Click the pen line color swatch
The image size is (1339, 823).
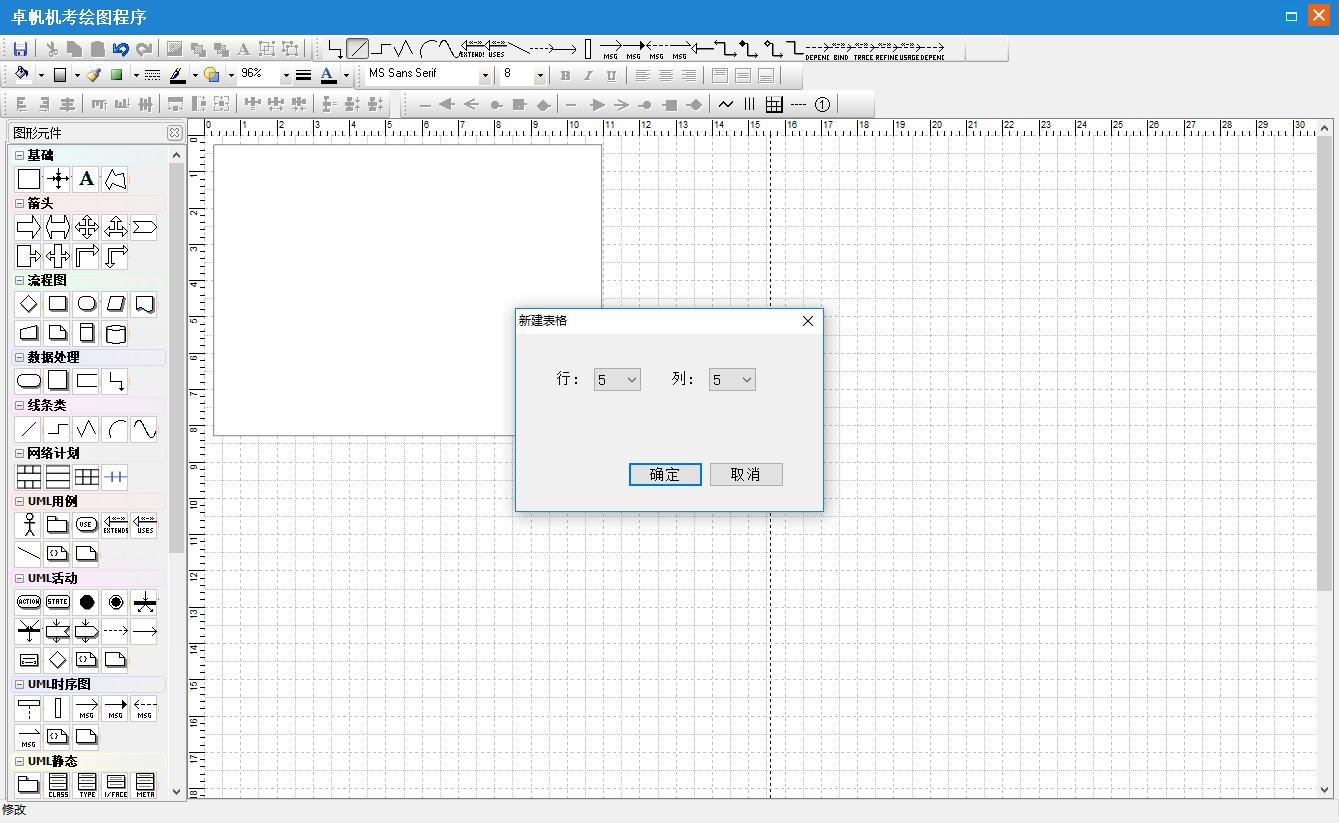(177, 75)
